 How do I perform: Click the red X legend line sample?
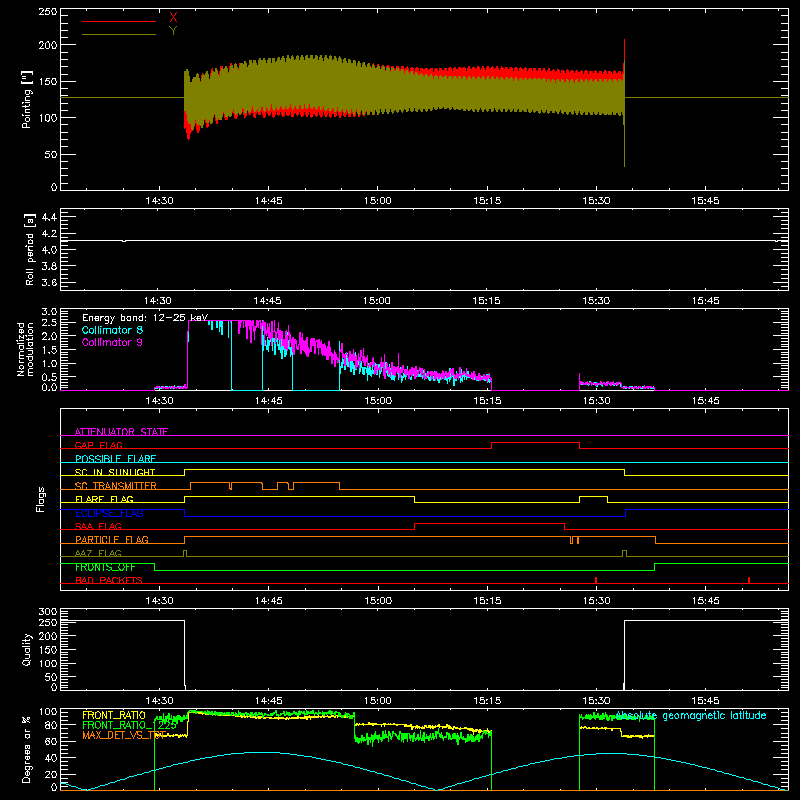click(119, 21)
